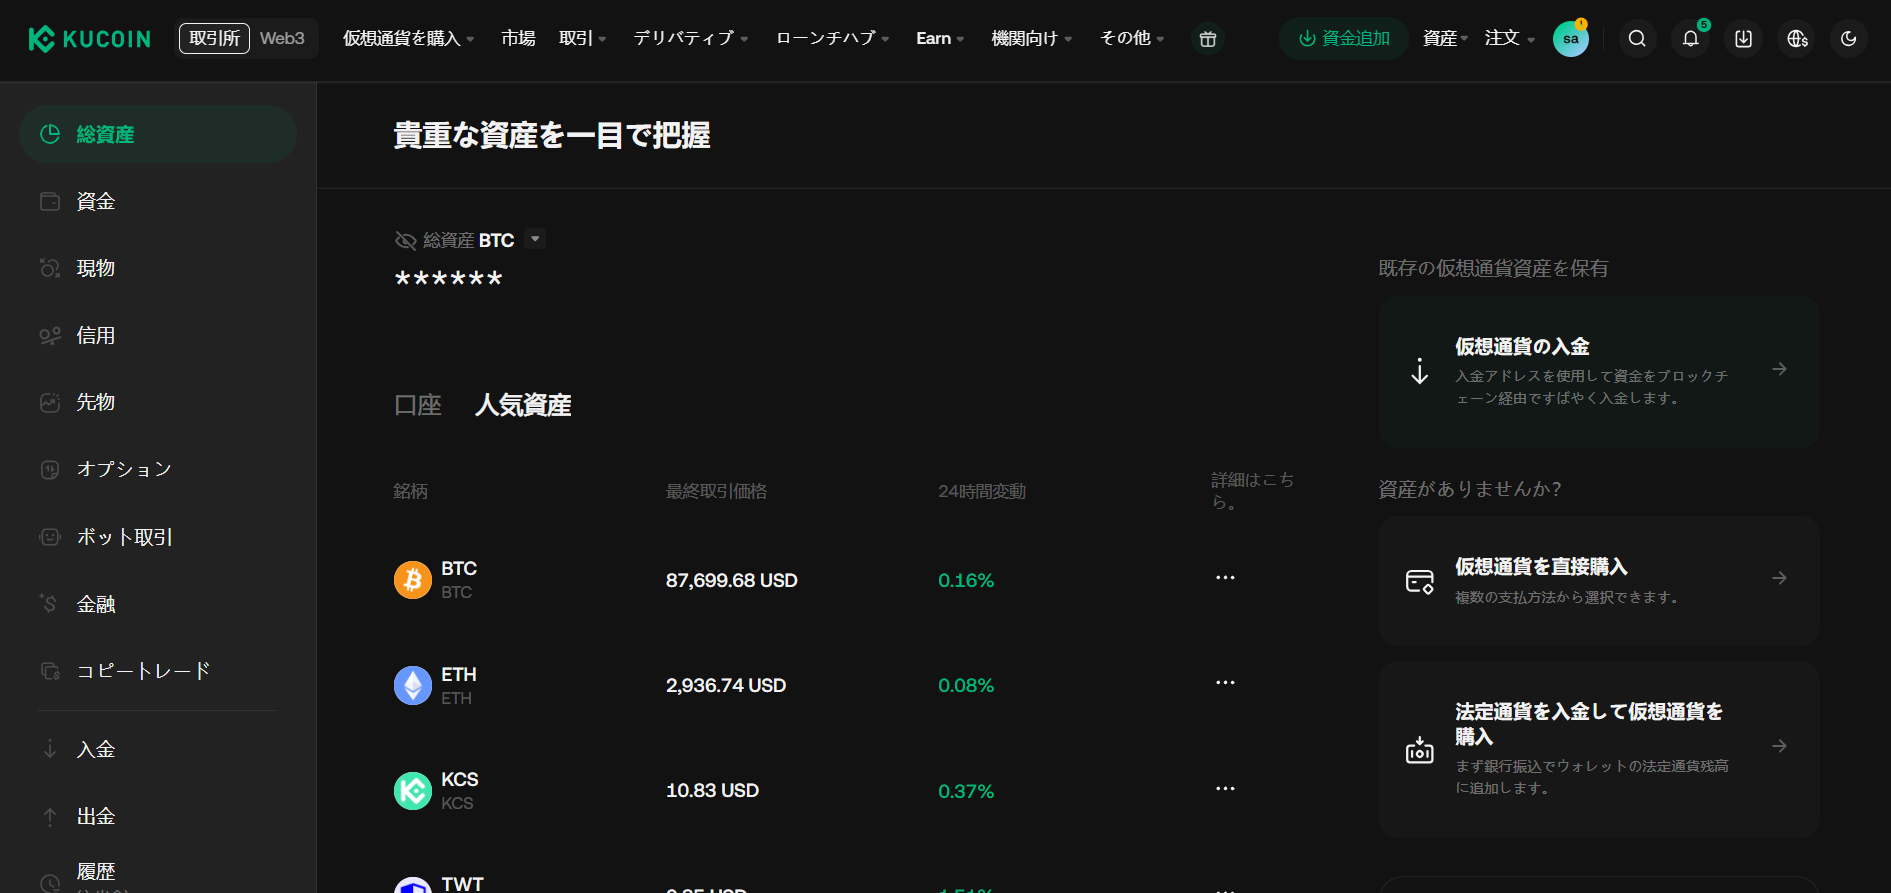The image size is (1891, 893).
Task: Click the BTC coin icon
Action: coord(412,580)
